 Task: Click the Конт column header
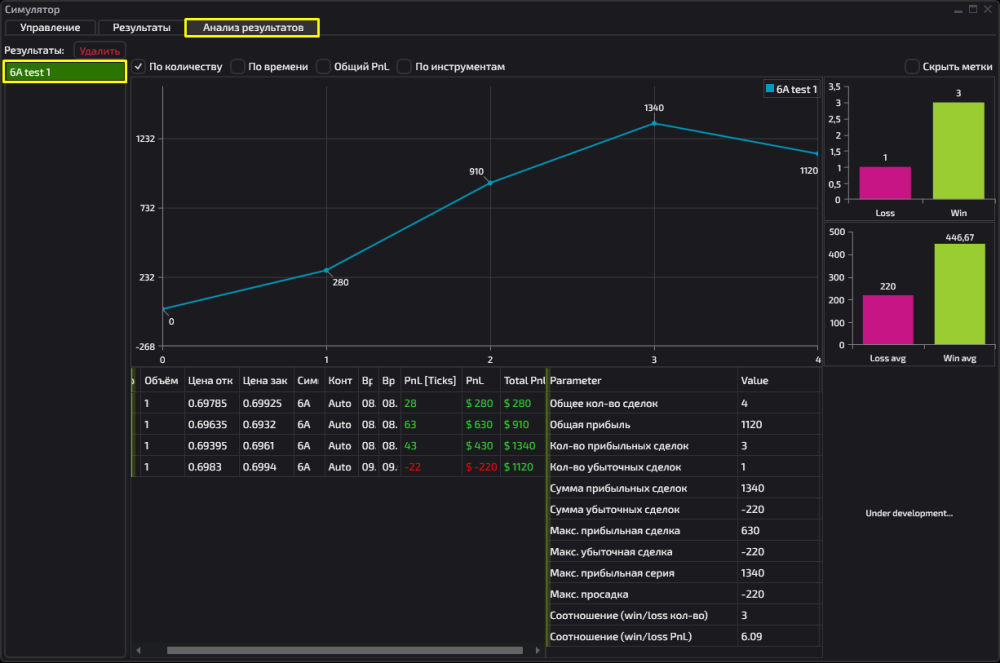(x=340, y=381)
